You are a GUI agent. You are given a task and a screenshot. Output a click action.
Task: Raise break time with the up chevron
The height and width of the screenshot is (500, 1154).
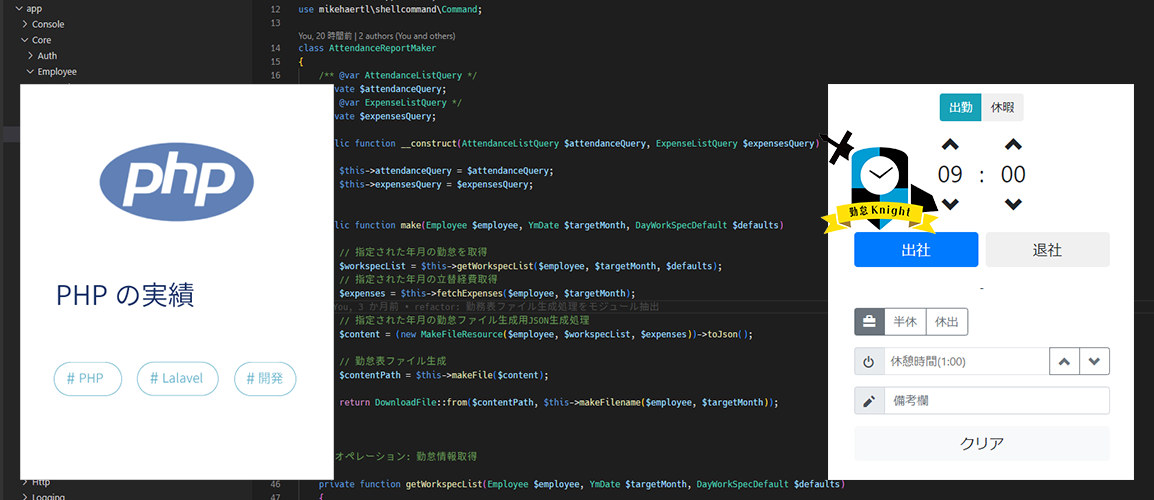pyautogui.click(x=1064, y=362)
